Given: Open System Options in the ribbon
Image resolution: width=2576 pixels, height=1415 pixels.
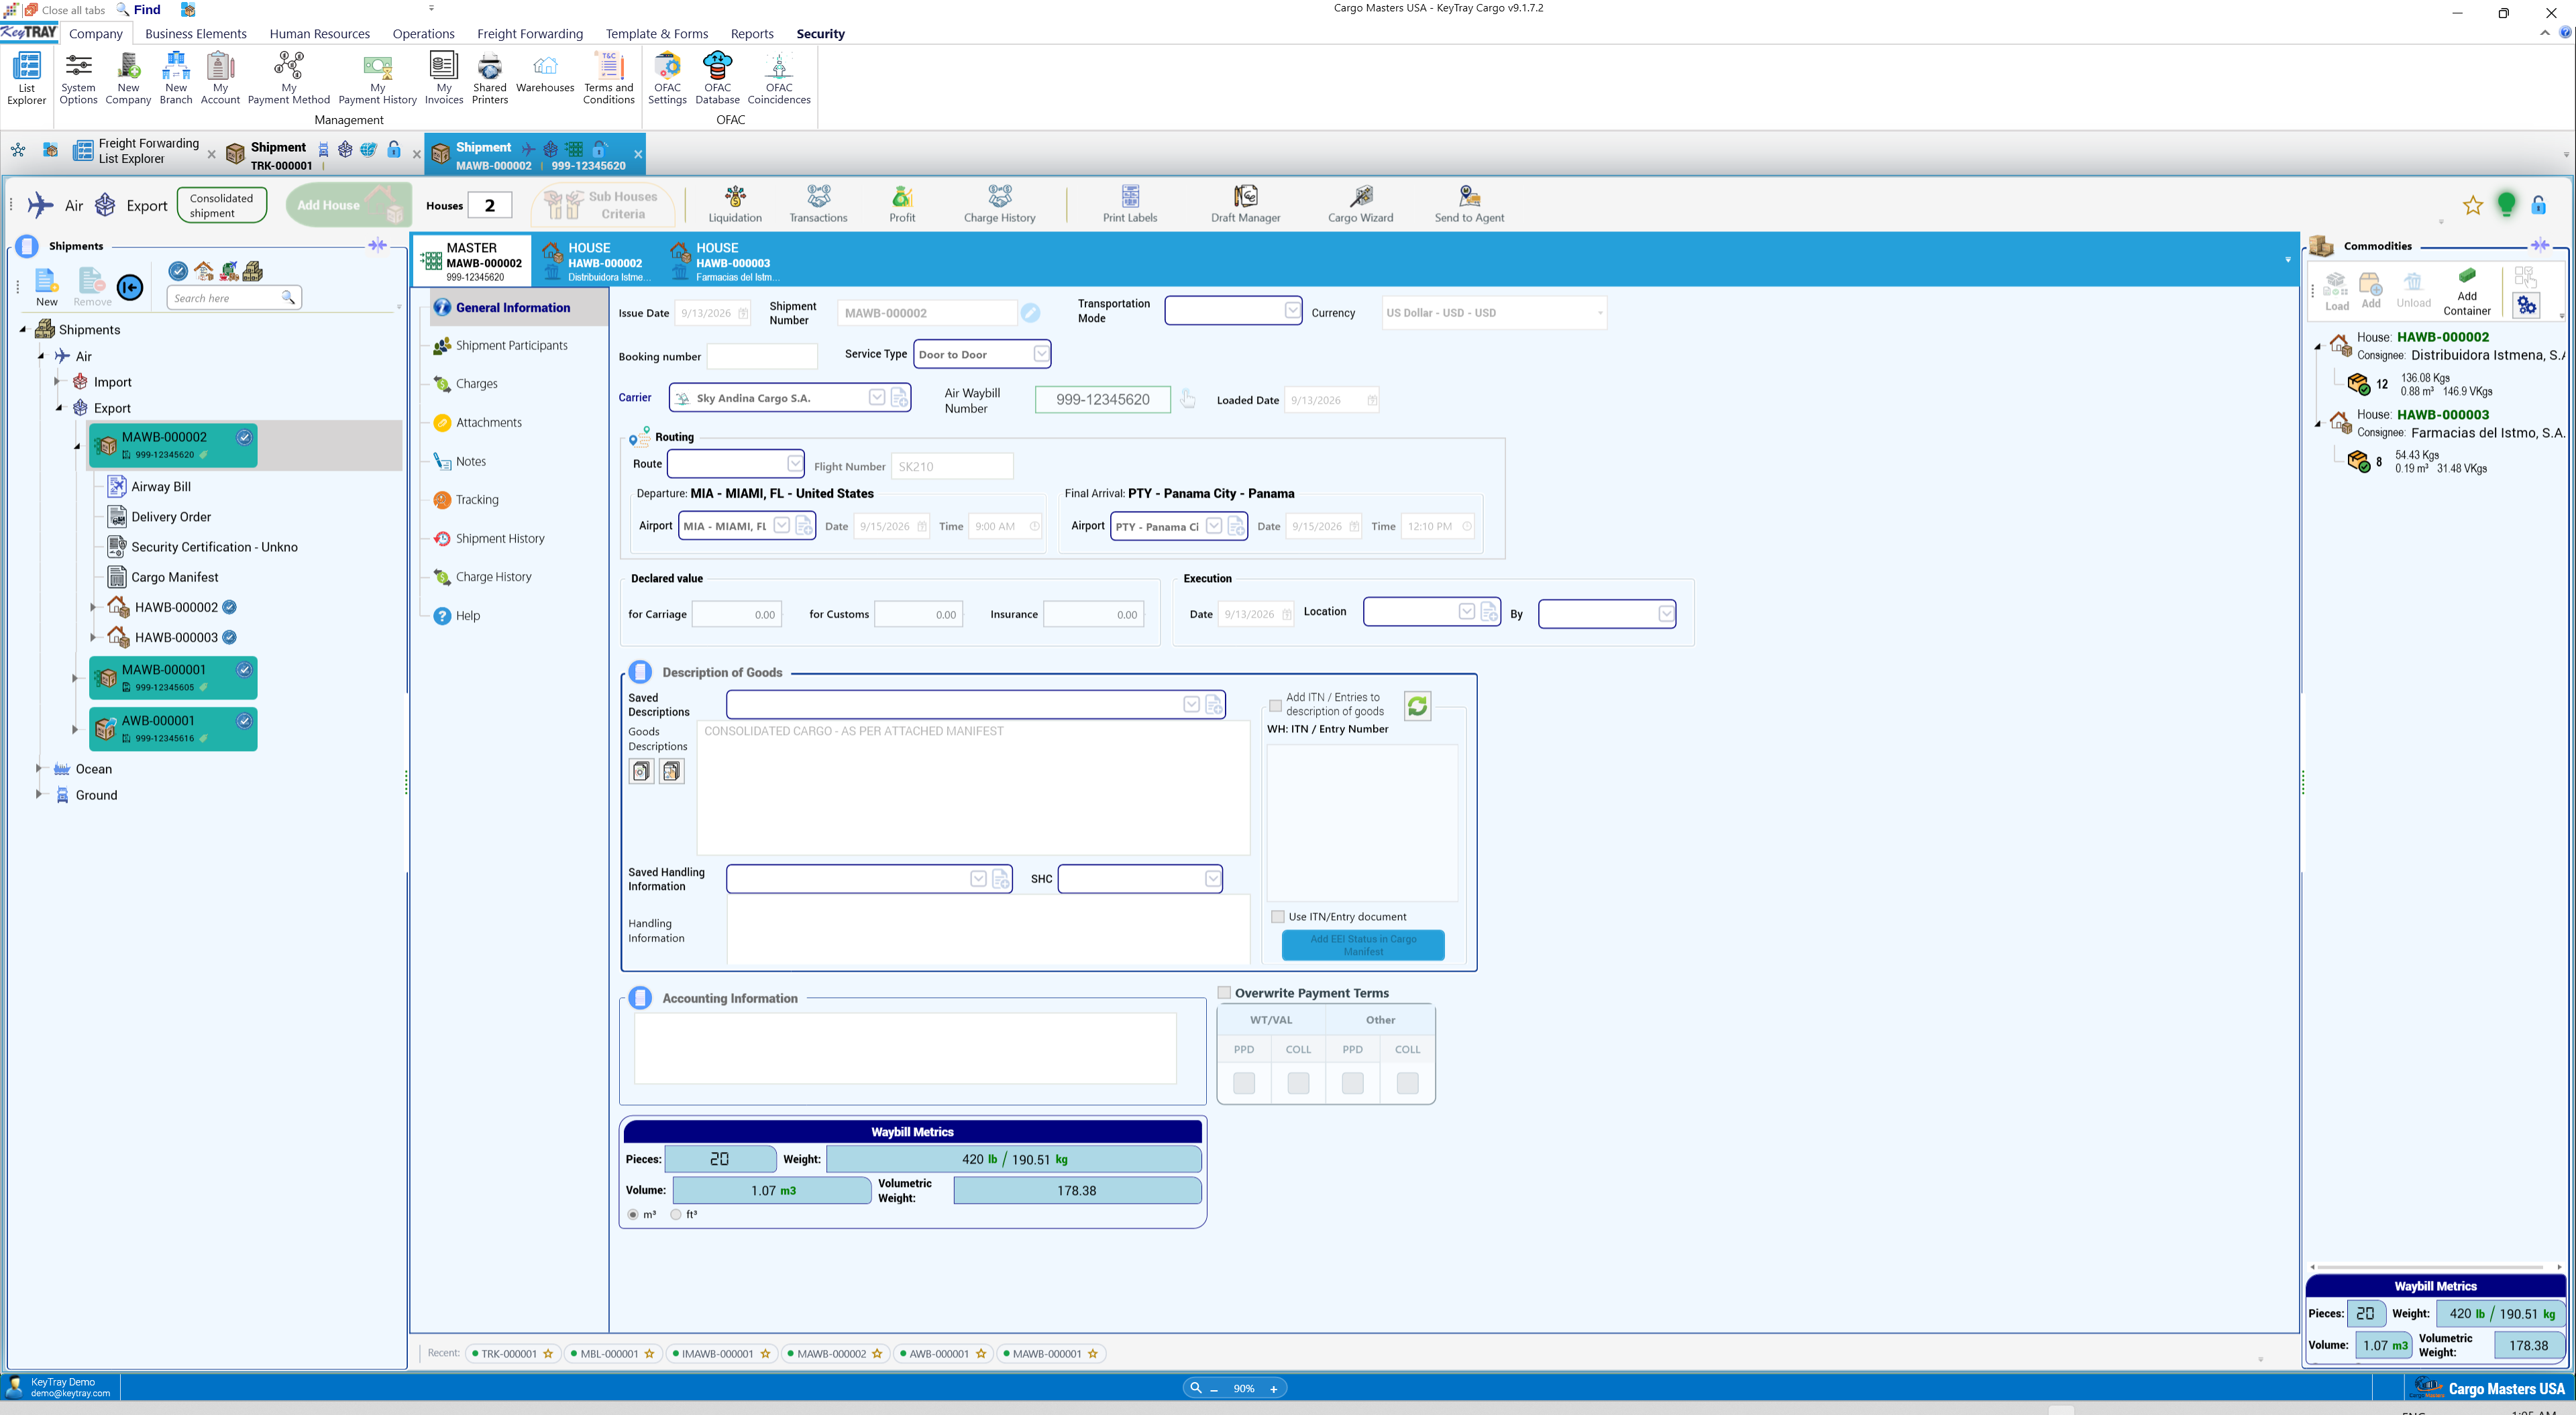Looking at the screenshot, I should (78, 78).
